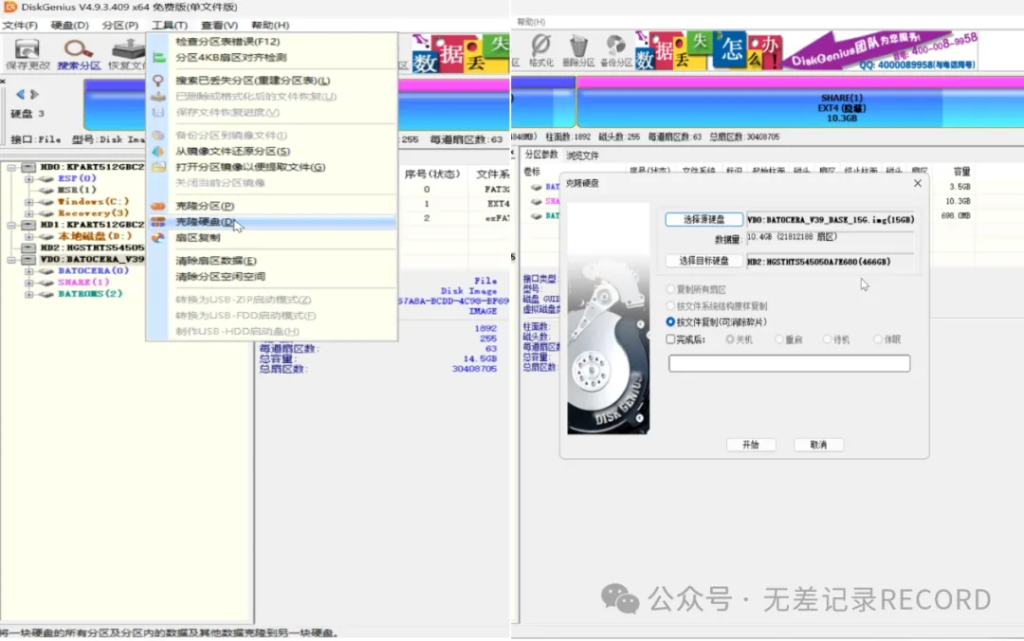
Task: Click the Delete Partition (删除分区) trash icon
Action: (579, 46)
